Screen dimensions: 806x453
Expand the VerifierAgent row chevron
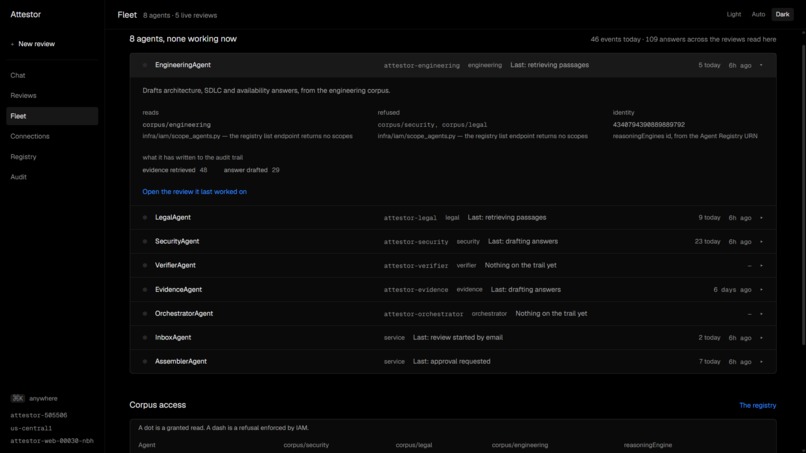coord(761,266)
